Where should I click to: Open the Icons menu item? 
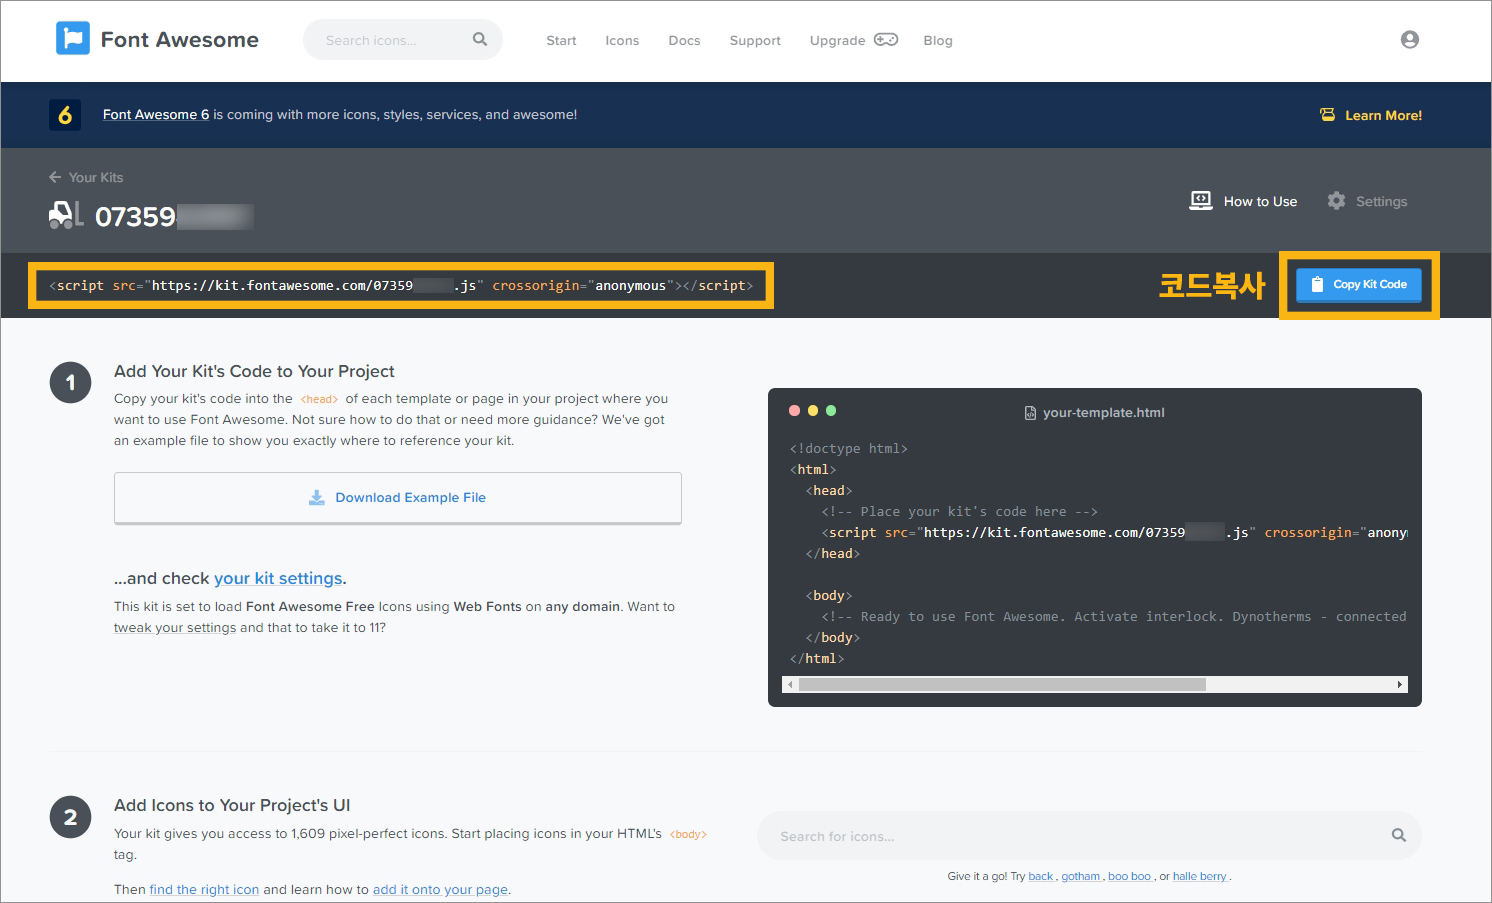tap(622, 41)
